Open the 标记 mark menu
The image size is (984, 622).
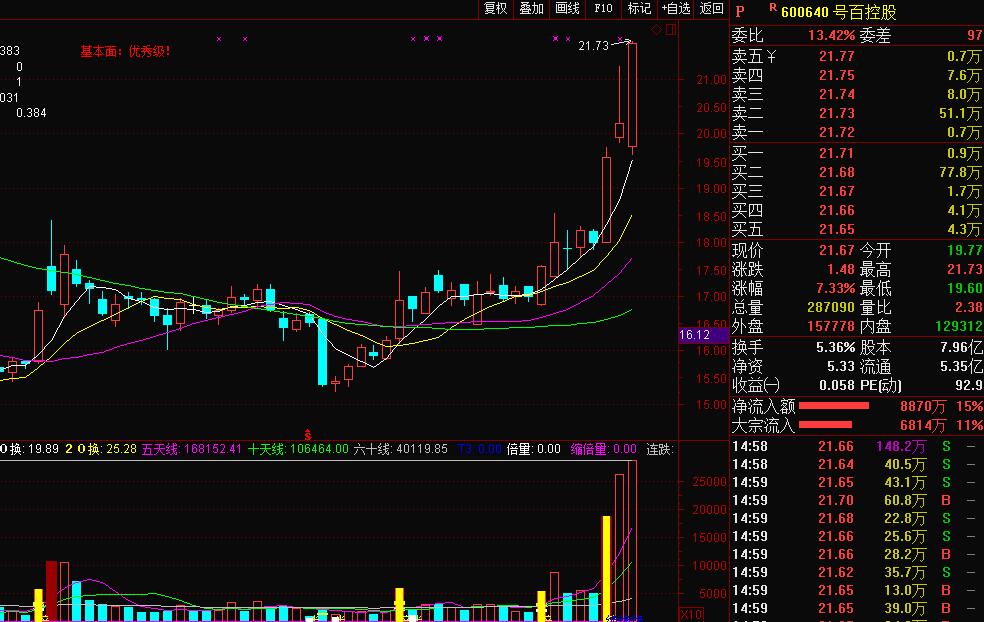click(x=639, y=8)
